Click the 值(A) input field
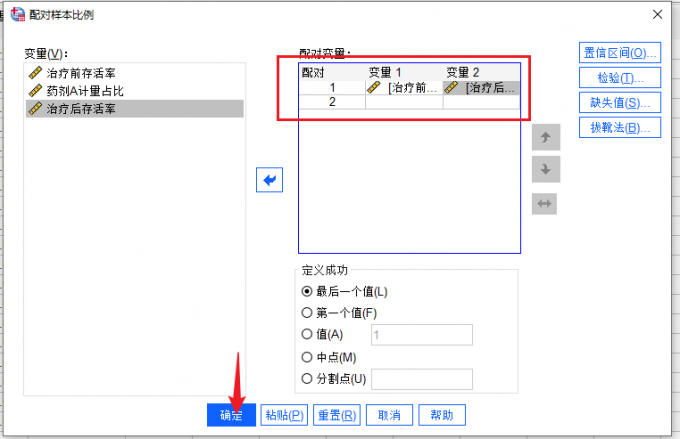 (x=422, y=335)
